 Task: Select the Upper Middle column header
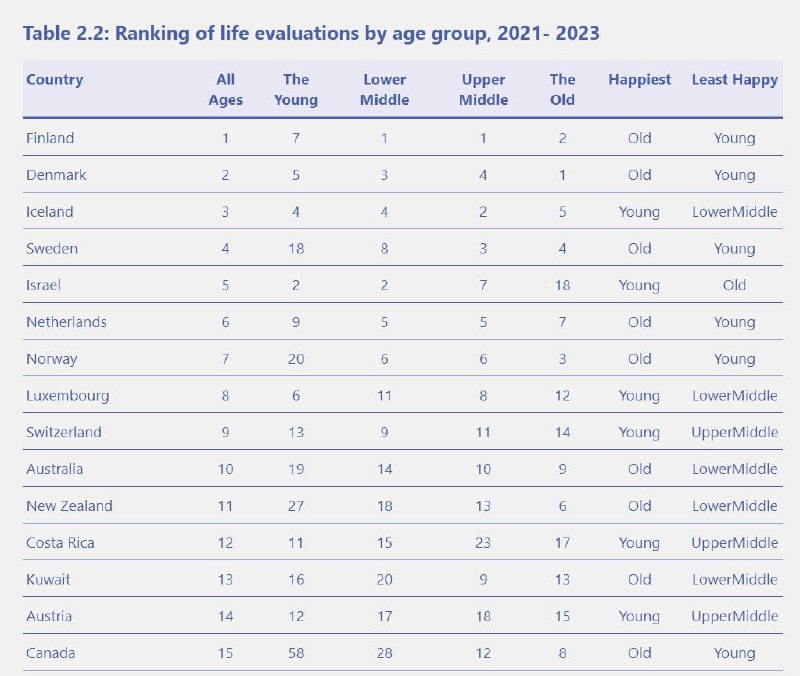point(484,89)
